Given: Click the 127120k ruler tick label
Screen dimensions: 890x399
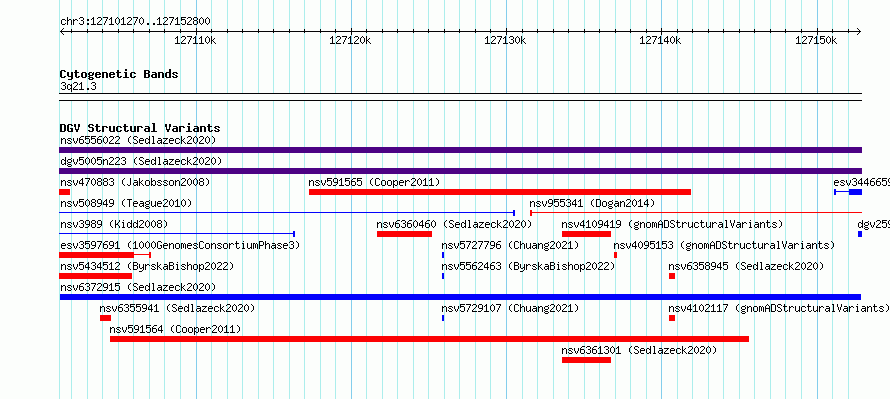Looking at the screenshot, I should tap(350, 41).
